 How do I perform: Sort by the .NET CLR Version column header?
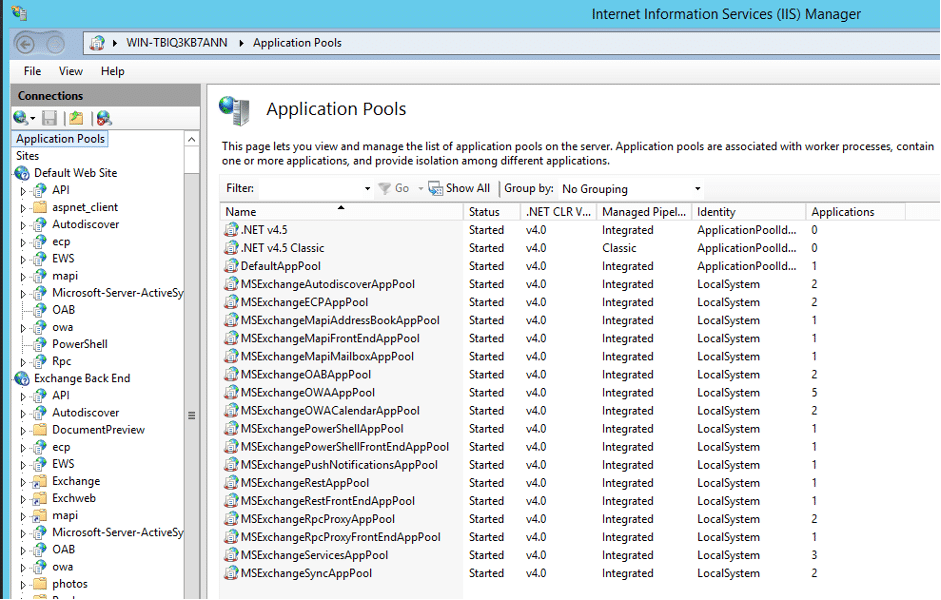pyautogui.click(x=559, y=212)
